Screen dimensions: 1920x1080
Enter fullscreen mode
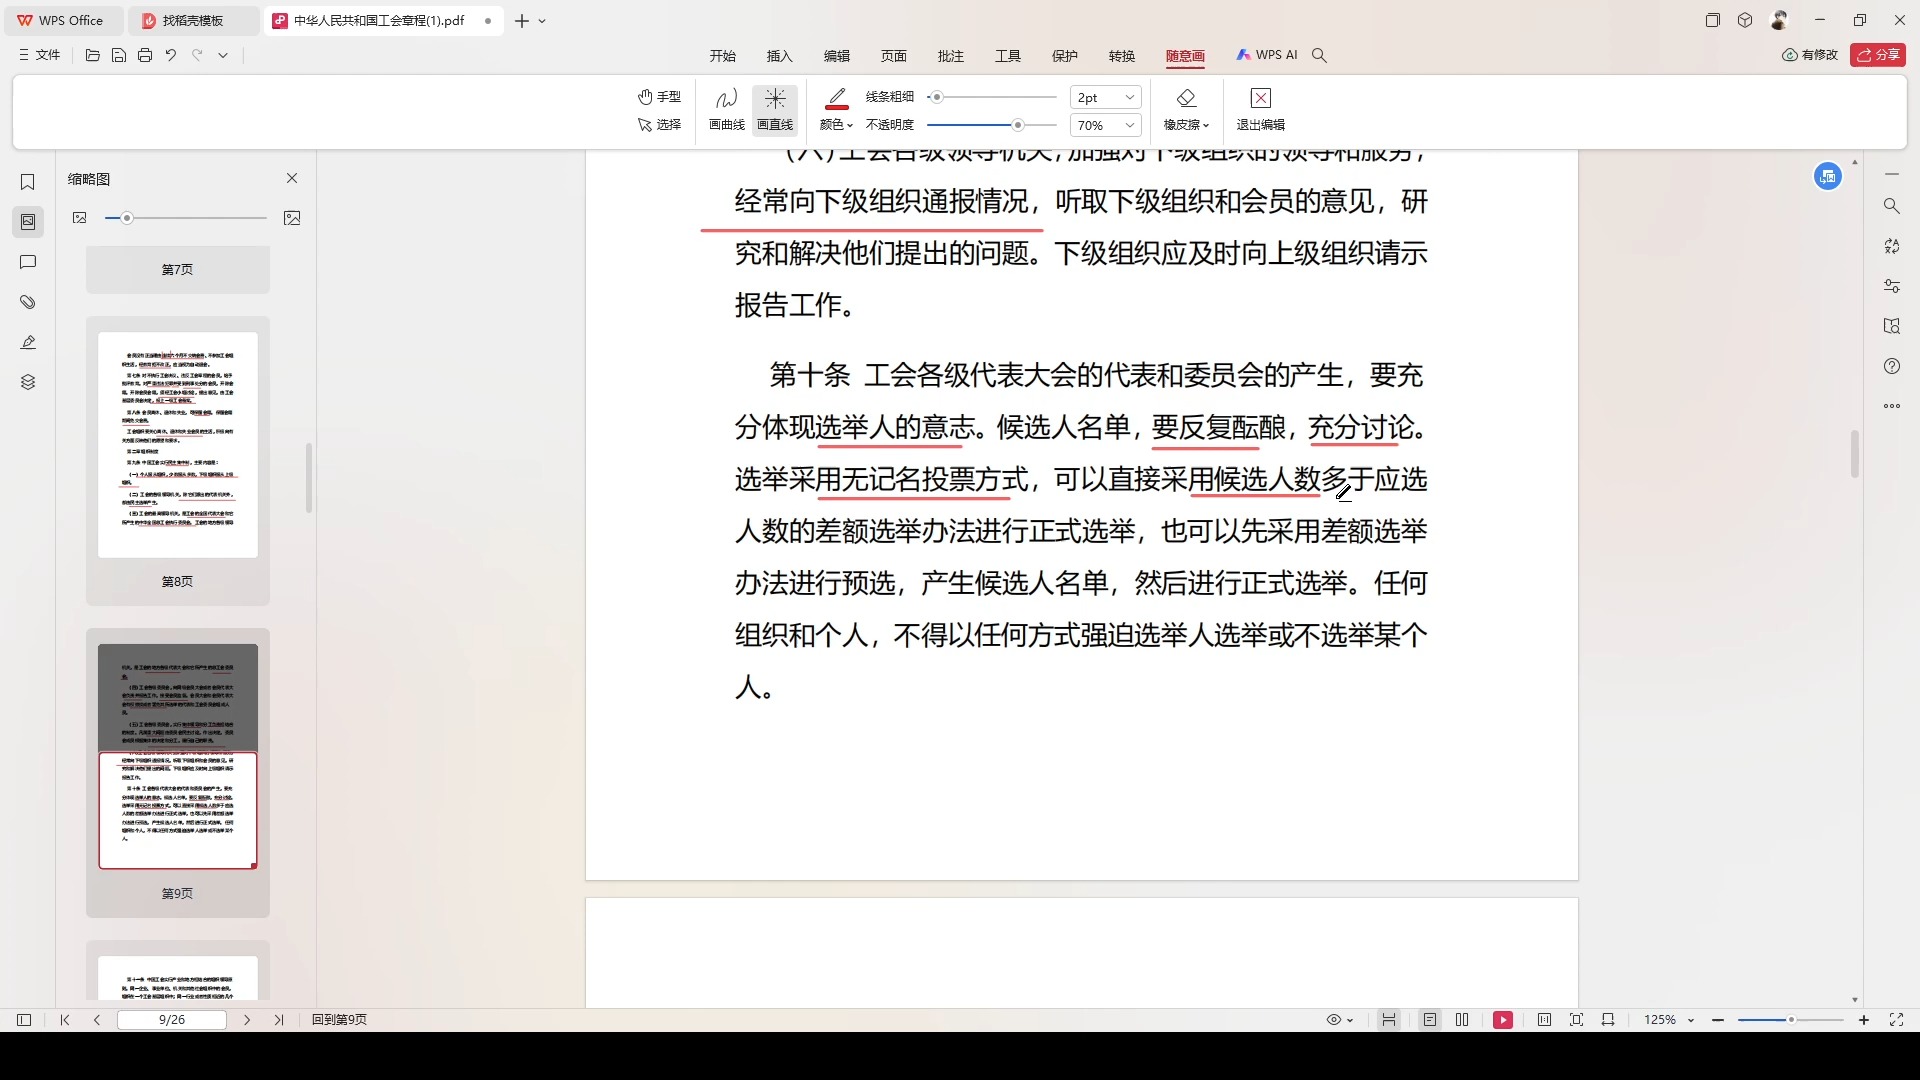click(x=1896, y=1020)
